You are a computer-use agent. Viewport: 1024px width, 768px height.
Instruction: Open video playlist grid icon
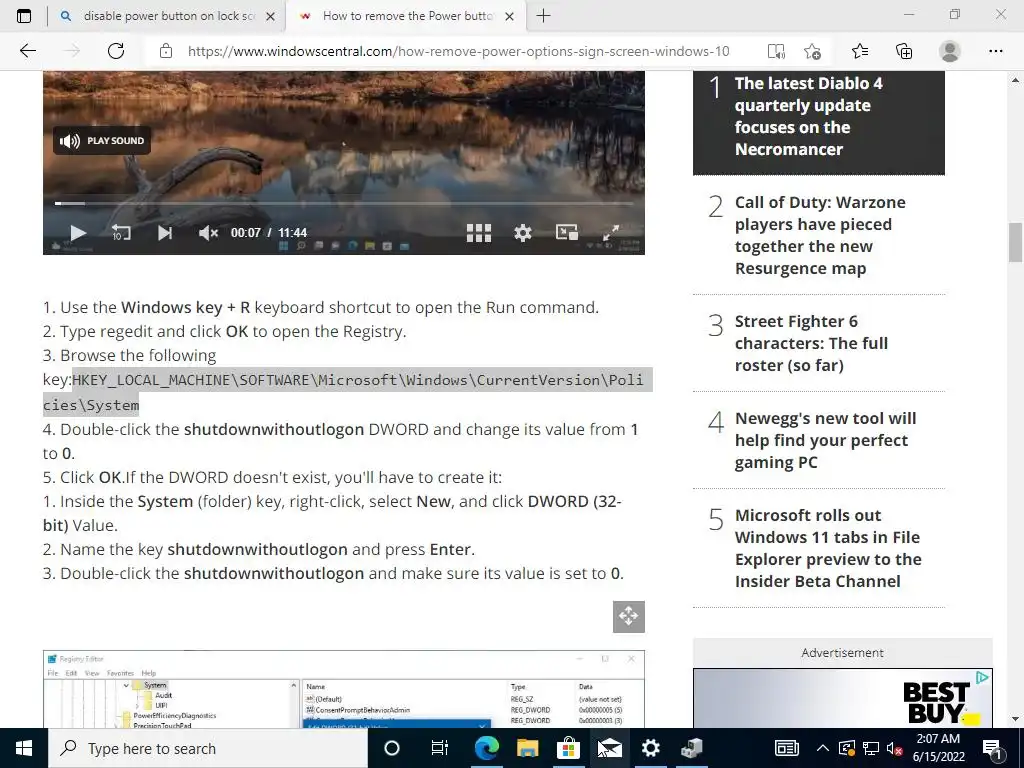tap(479, 232)
